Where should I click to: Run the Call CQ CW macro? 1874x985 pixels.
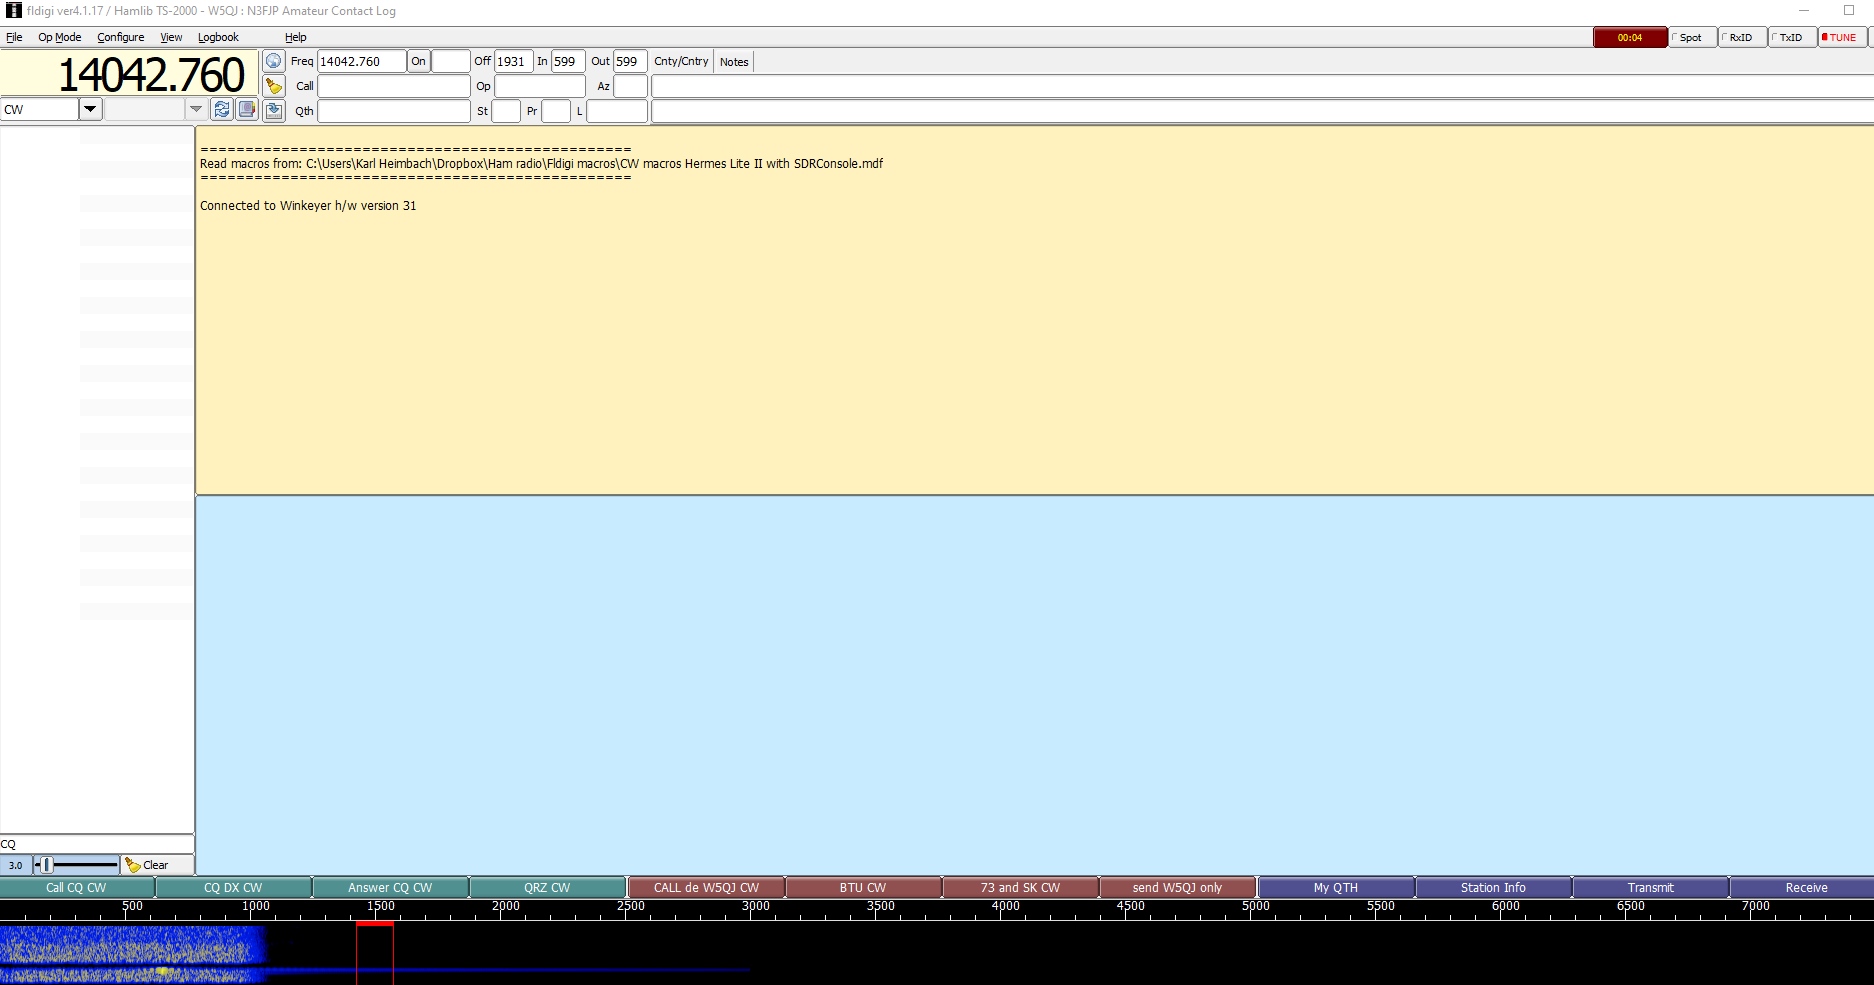tap(76, 887)
